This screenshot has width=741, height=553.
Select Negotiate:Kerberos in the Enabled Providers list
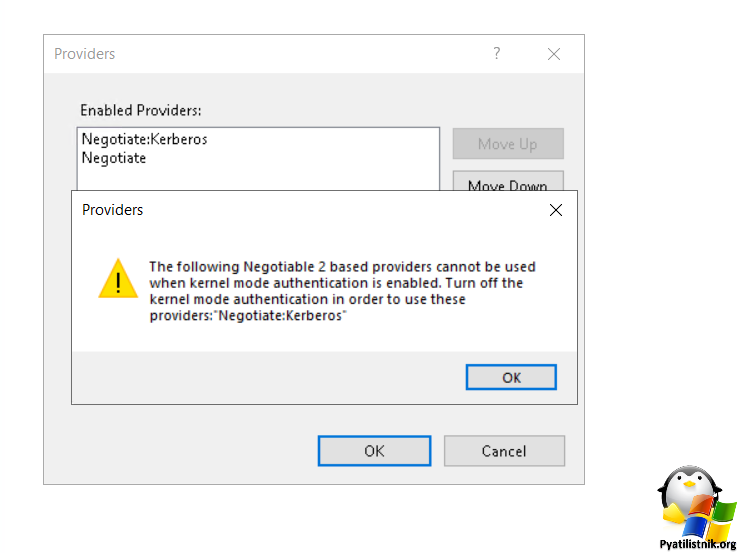point(144,139)
